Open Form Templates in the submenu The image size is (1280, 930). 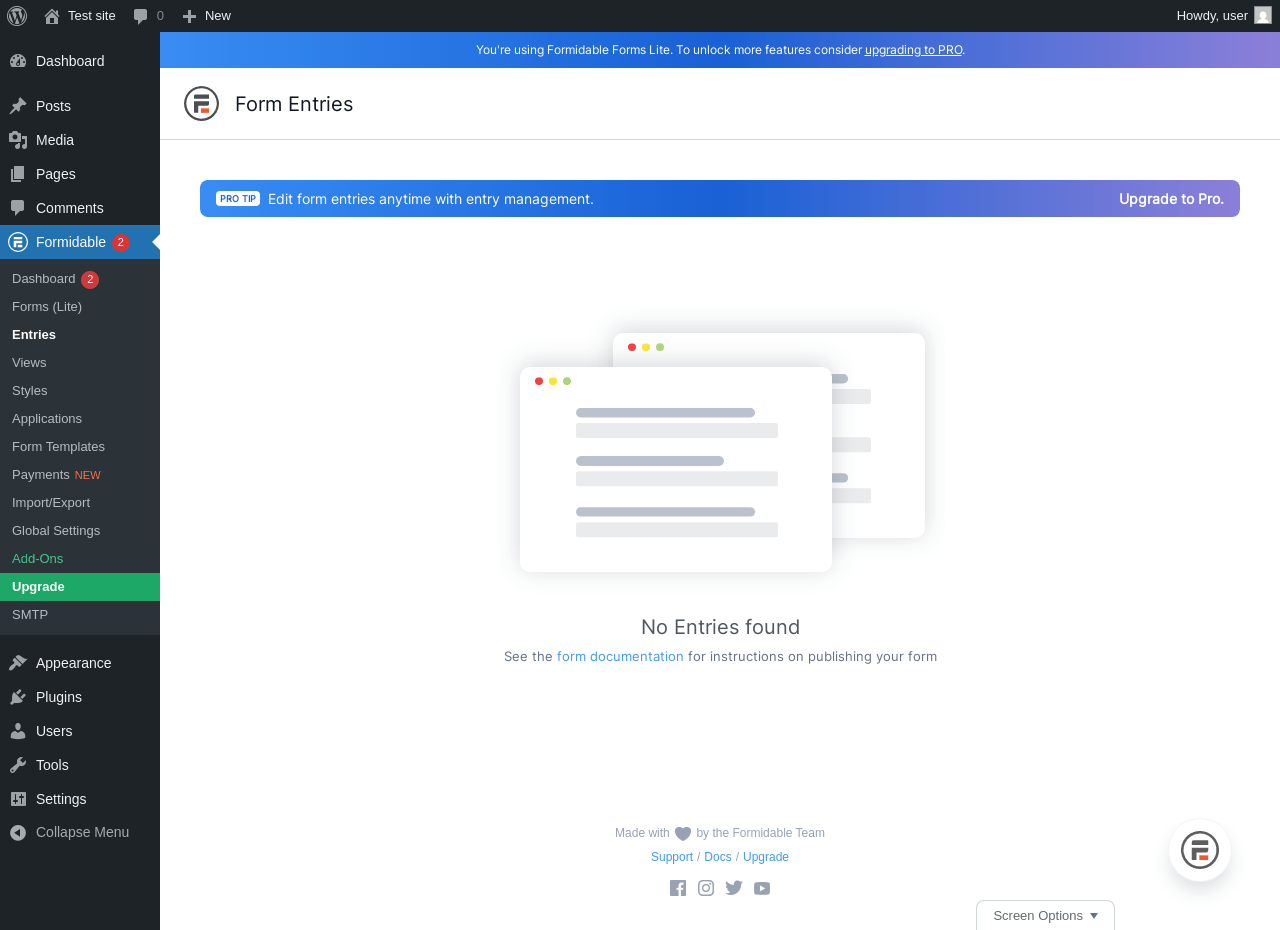coord(80,447)
